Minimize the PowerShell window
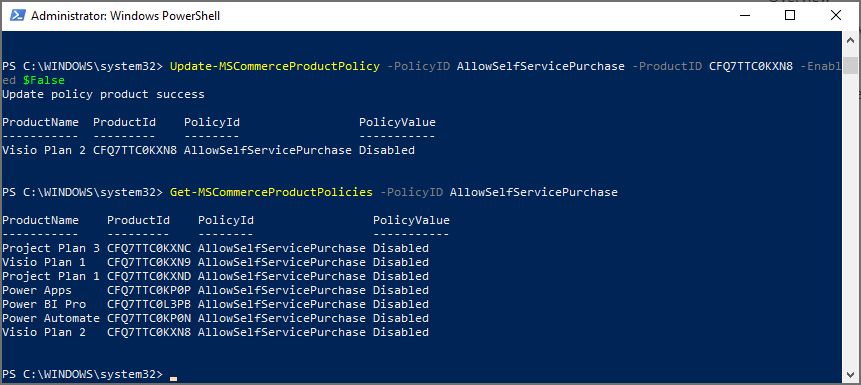The image size is (861, 385). [x=745, y=16]
